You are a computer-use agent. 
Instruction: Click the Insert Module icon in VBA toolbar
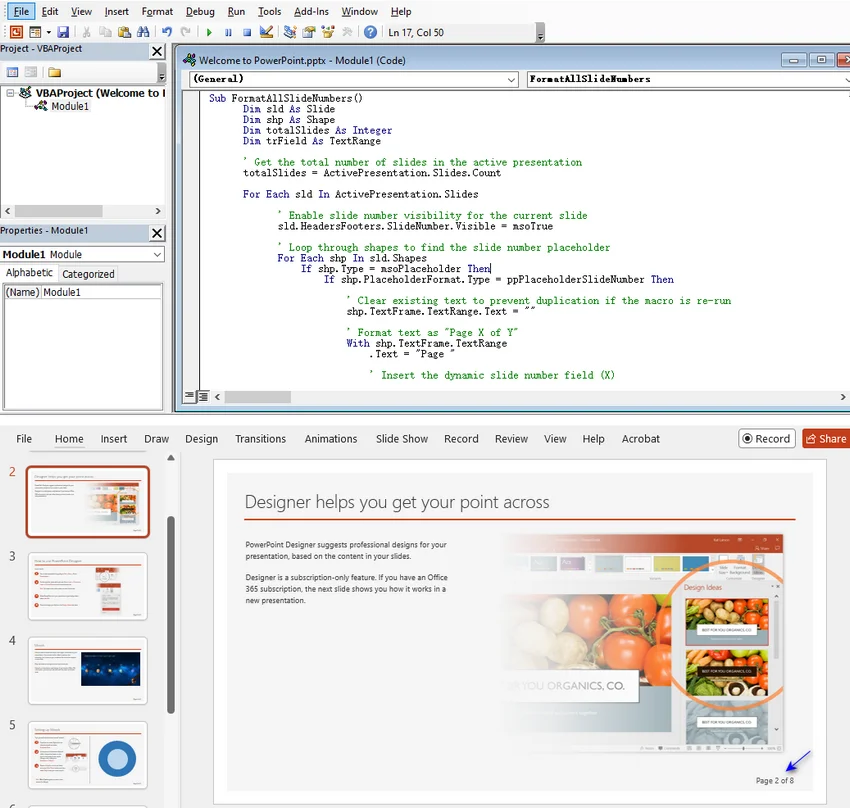click(35, 32)
